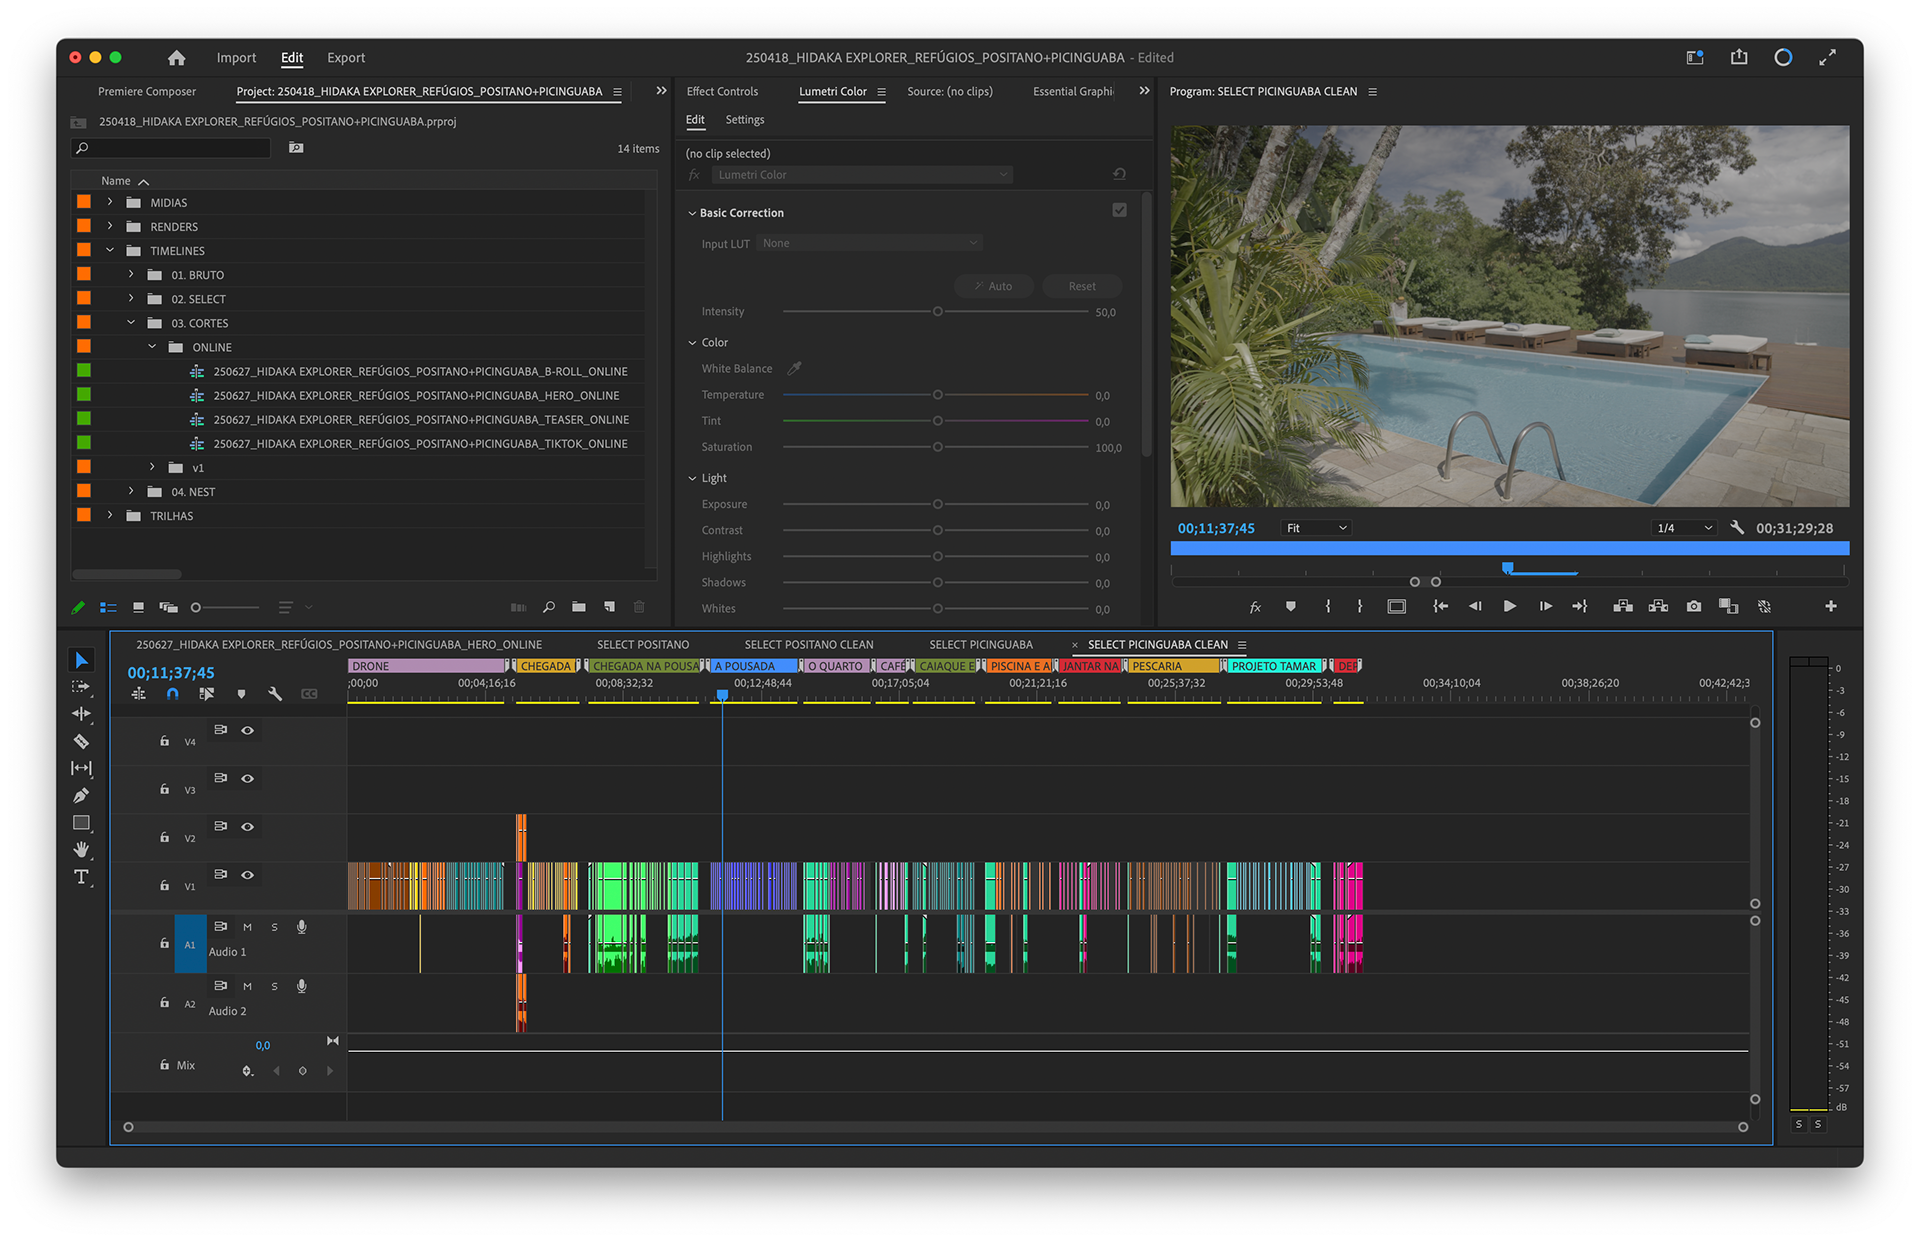Open the timeline wrench settings
Image resolution: width=1920 pixels, height=1242 pixels.
[x=275, y=693]
